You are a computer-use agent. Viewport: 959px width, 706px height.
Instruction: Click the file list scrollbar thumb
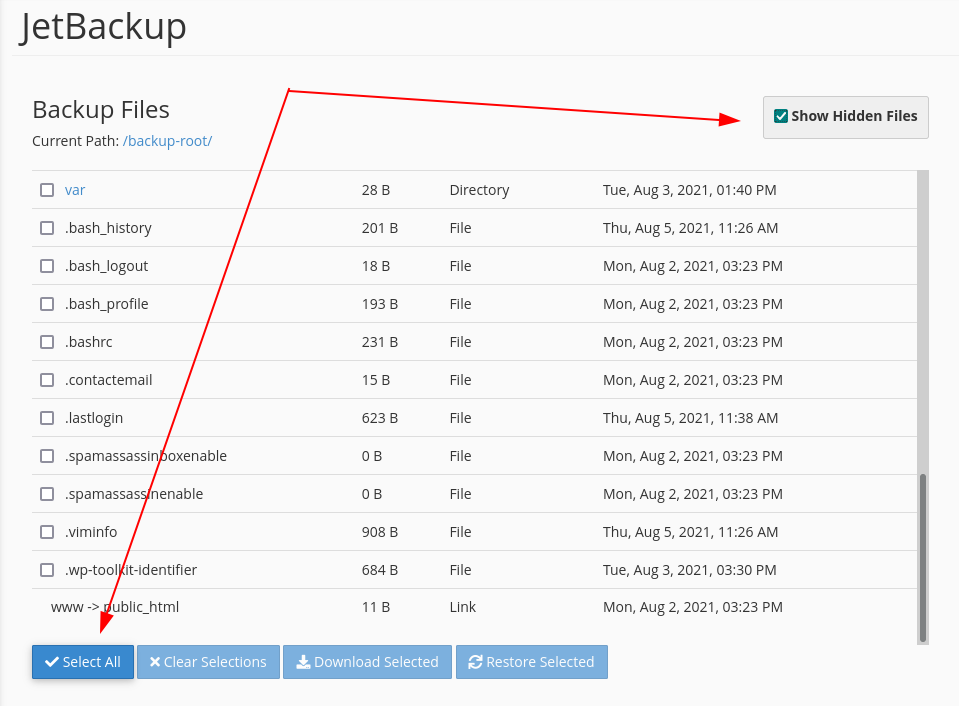coord(923,557)
